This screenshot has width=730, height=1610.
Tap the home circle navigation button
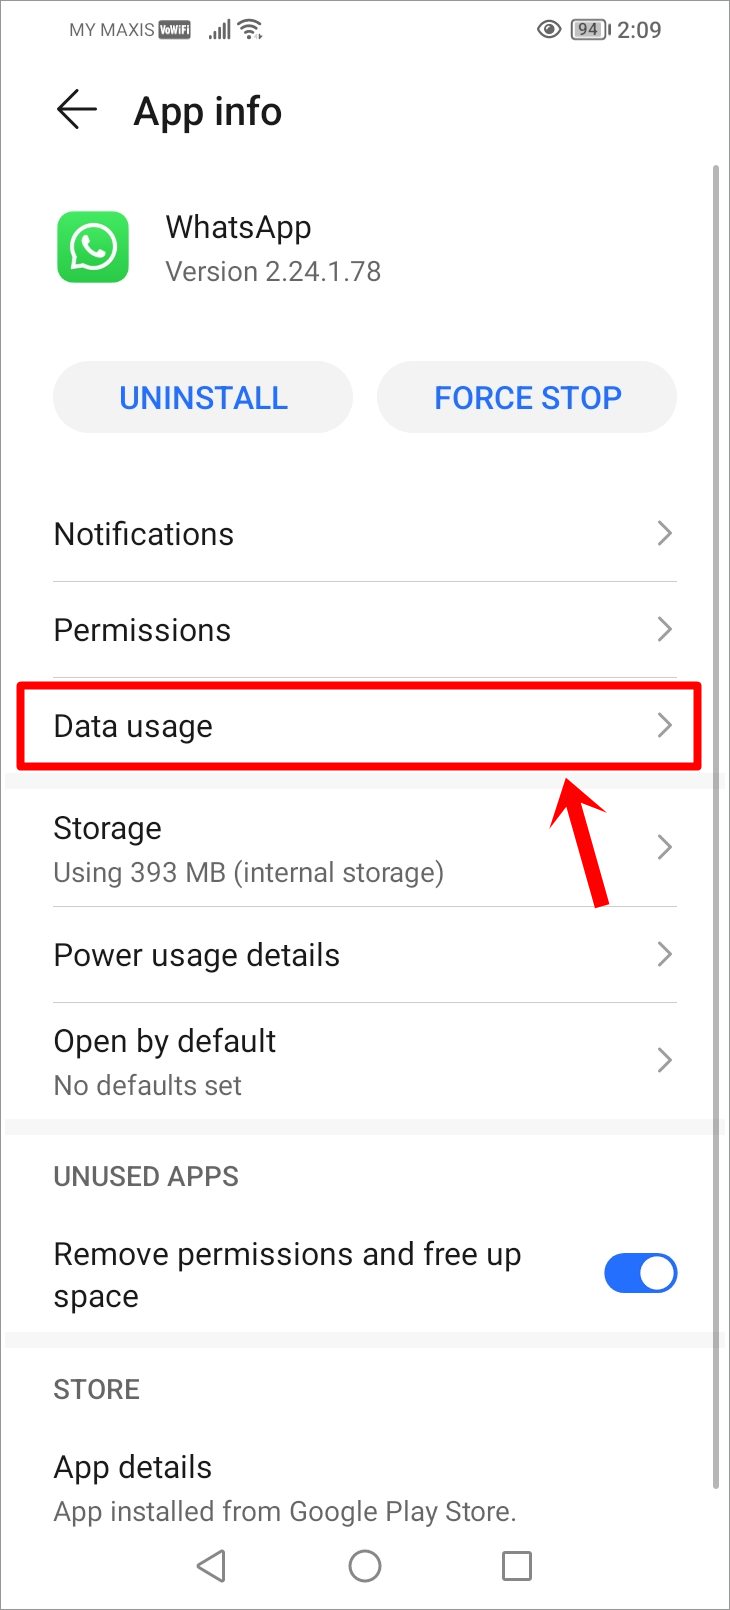pyautogui.click(x=365, y=1566)
